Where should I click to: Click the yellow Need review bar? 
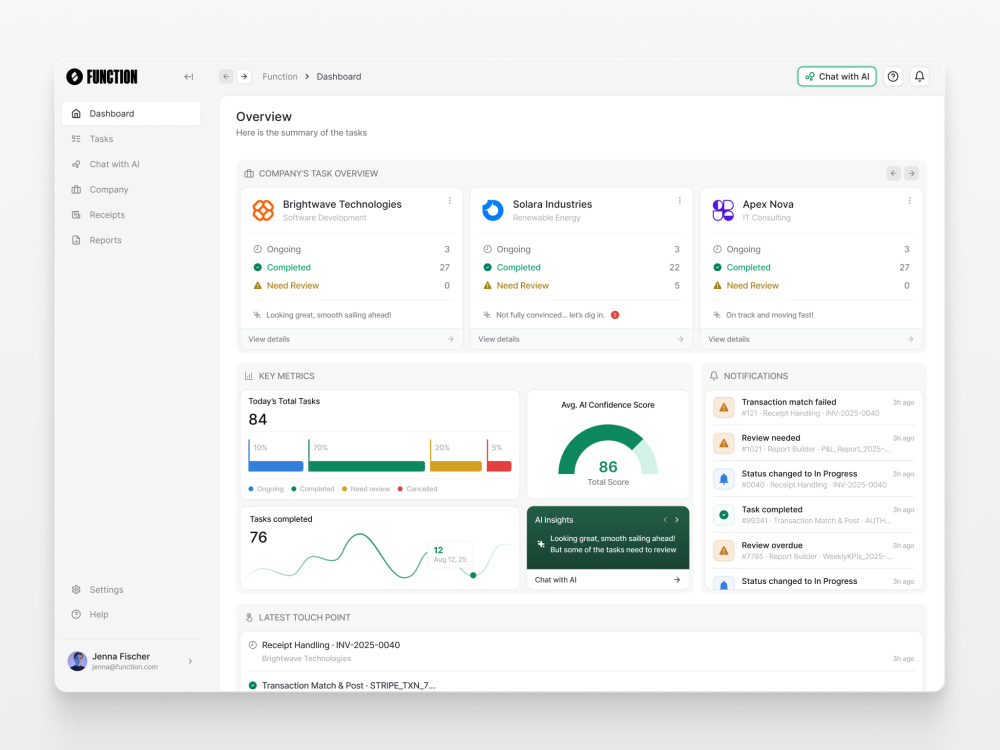(456, 466)
